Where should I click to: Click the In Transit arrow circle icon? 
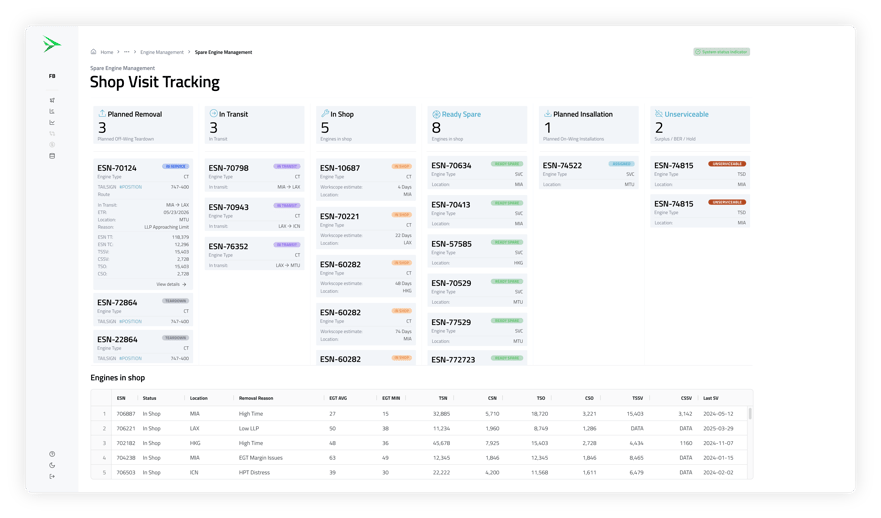point(213,113)
